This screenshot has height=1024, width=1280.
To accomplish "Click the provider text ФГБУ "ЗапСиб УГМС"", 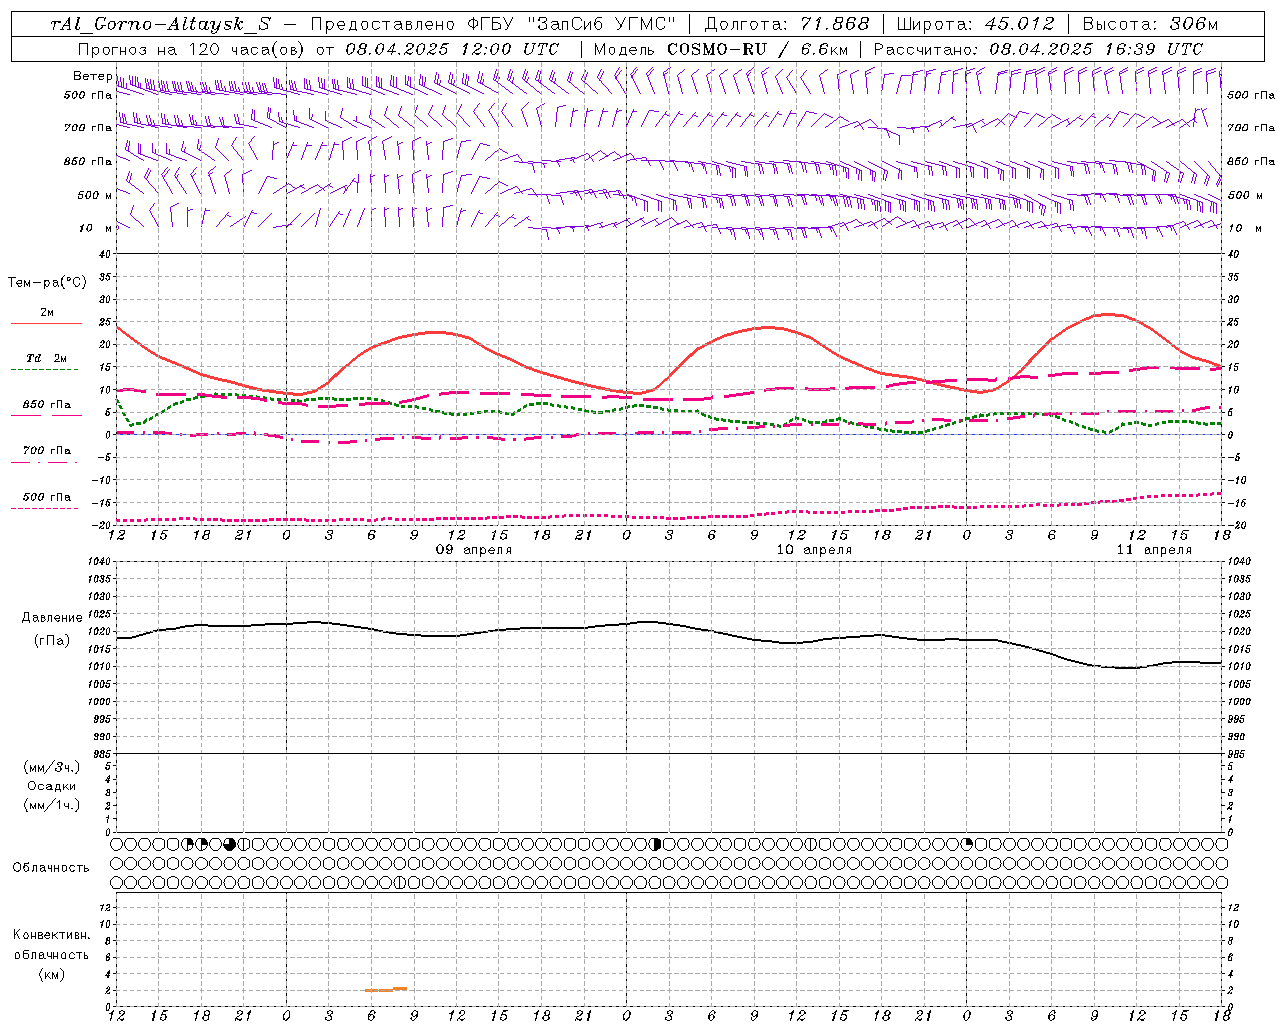I will [x=572, y=24].
